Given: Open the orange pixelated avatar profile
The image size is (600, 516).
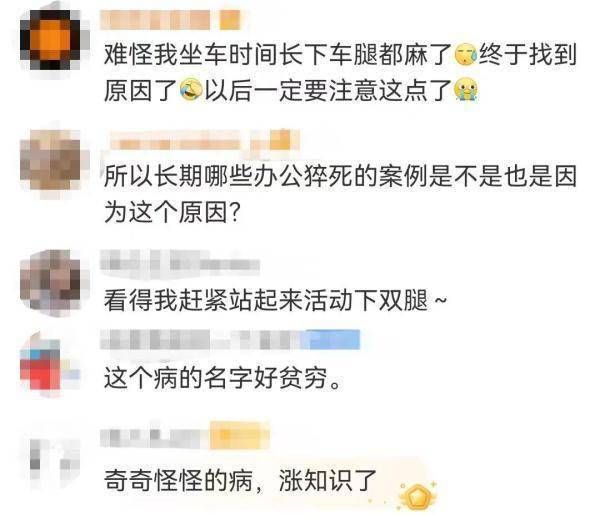Looking at the screenshot, I should [51, 40].
